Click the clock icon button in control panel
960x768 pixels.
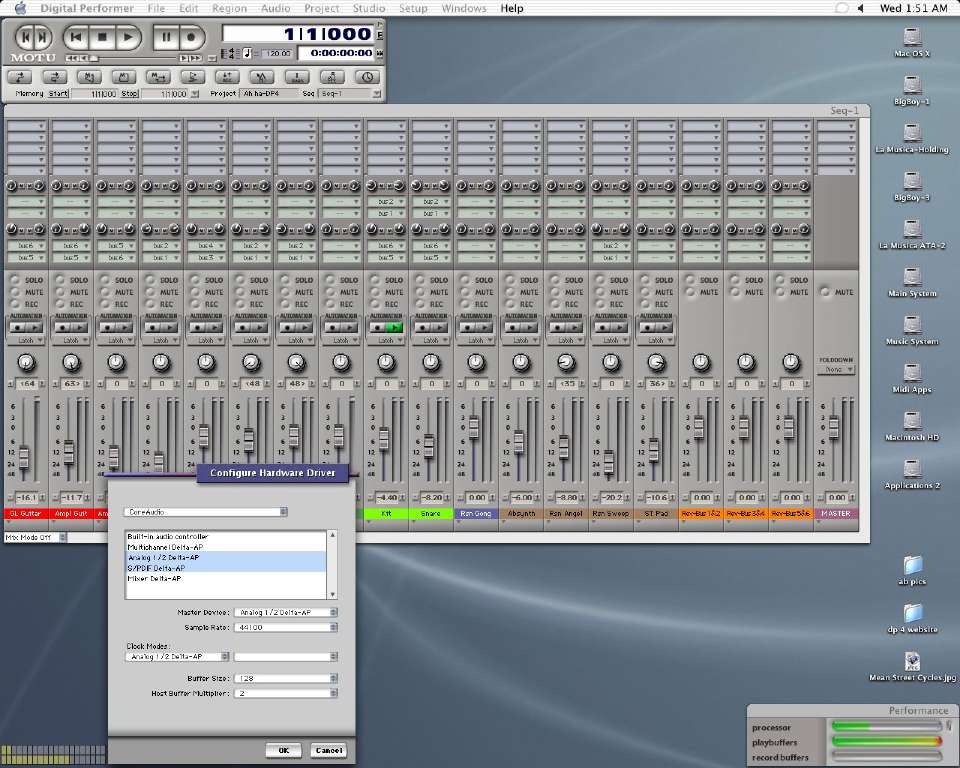pos(367,77)
